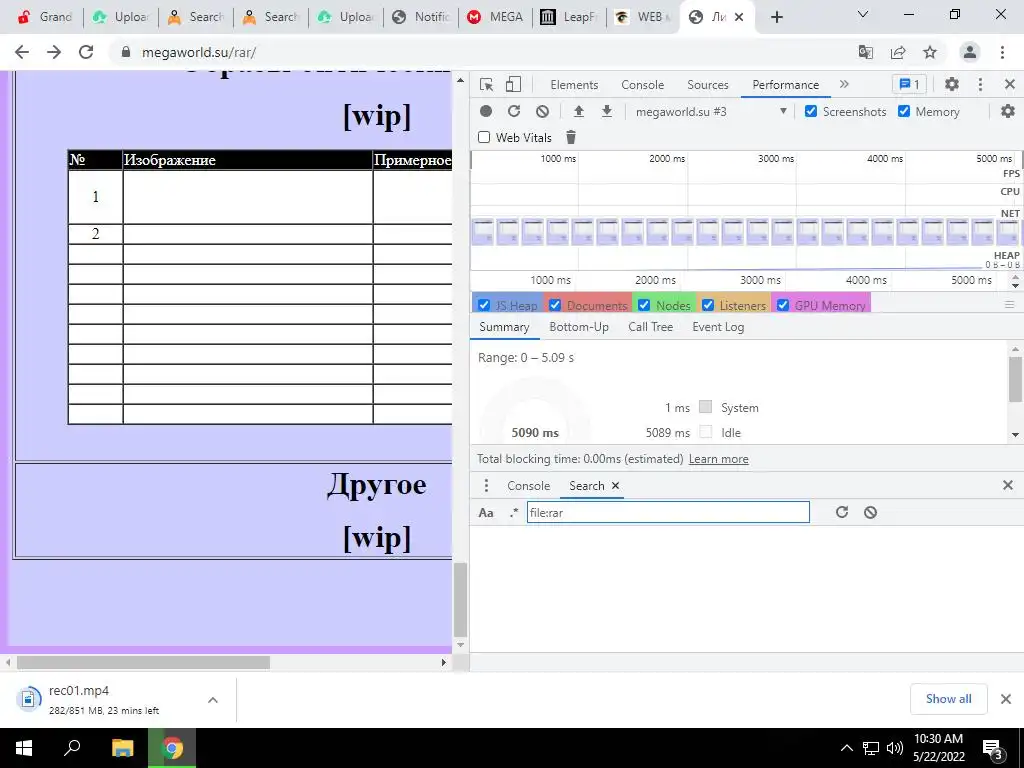Viewport: 1024px width, 768px height.
Task: Open the drawer three-dot menu beside Console
Action: [486, 485]
